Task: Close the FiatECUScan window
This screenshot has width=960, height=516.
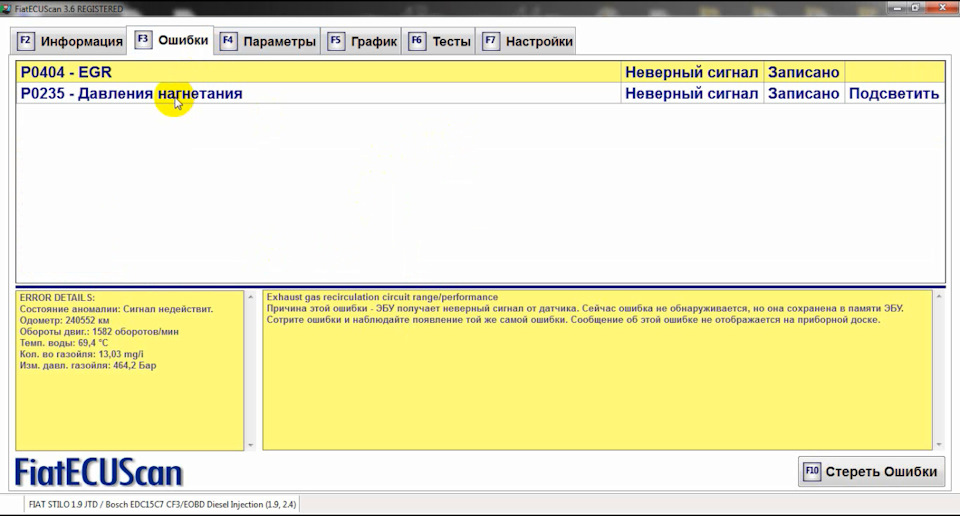Action: [x=942, y=8]
